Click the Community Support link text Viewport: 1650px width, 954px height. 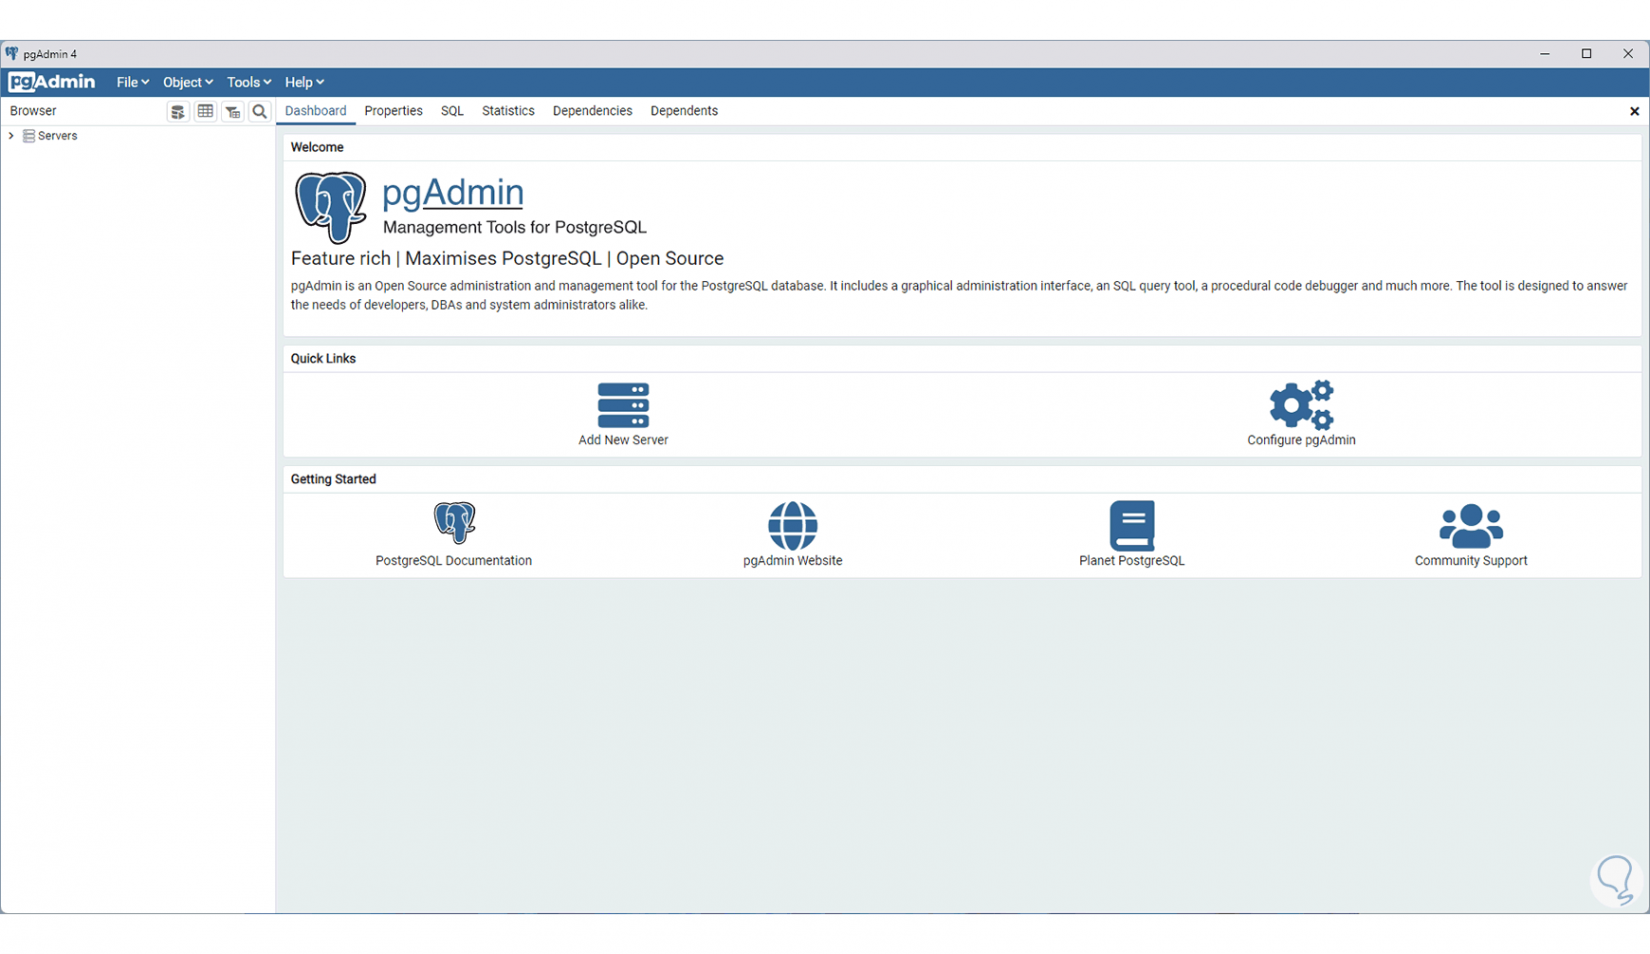tap(1471, 561)
